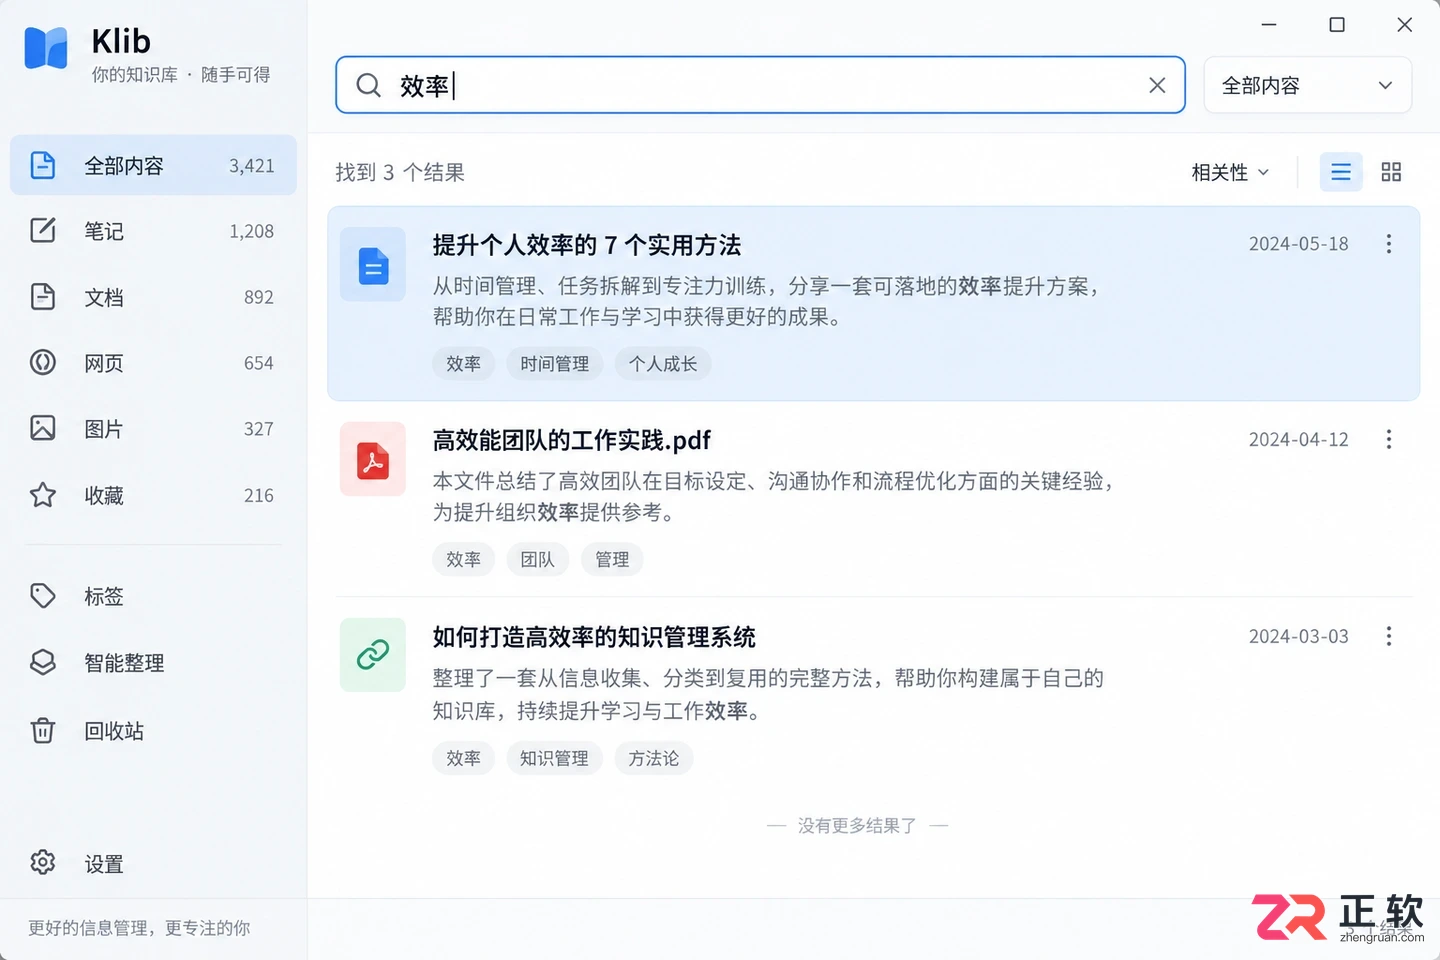1440x960 pixels.
Task: Maximize the Klib window
Action: [1337, 25]
